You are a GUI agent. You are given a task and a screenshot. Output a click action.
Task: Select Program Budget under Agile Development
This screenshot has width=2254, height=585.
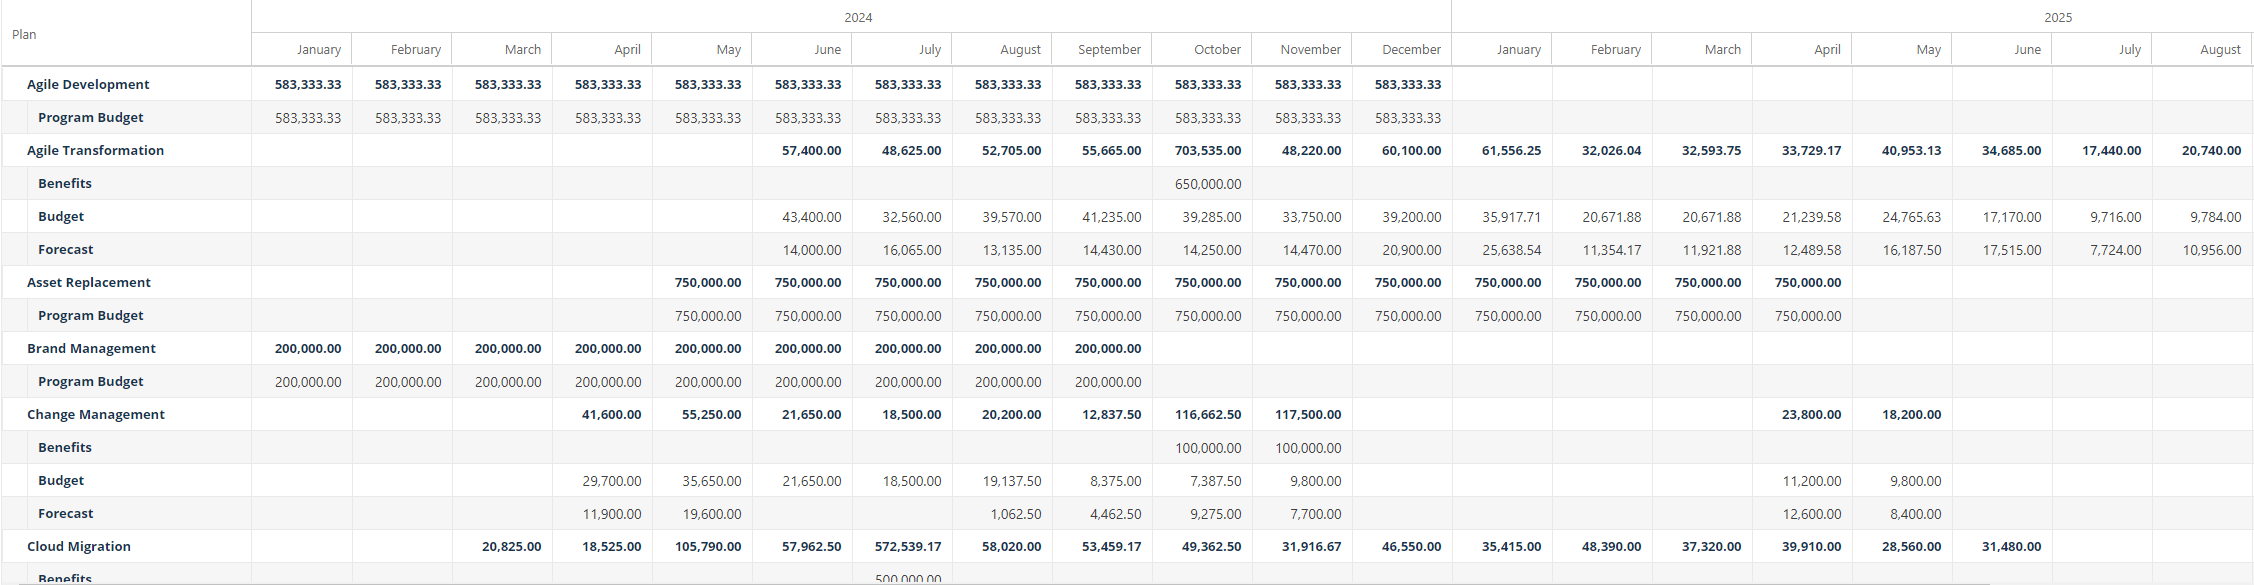click(x=90, y=117)
